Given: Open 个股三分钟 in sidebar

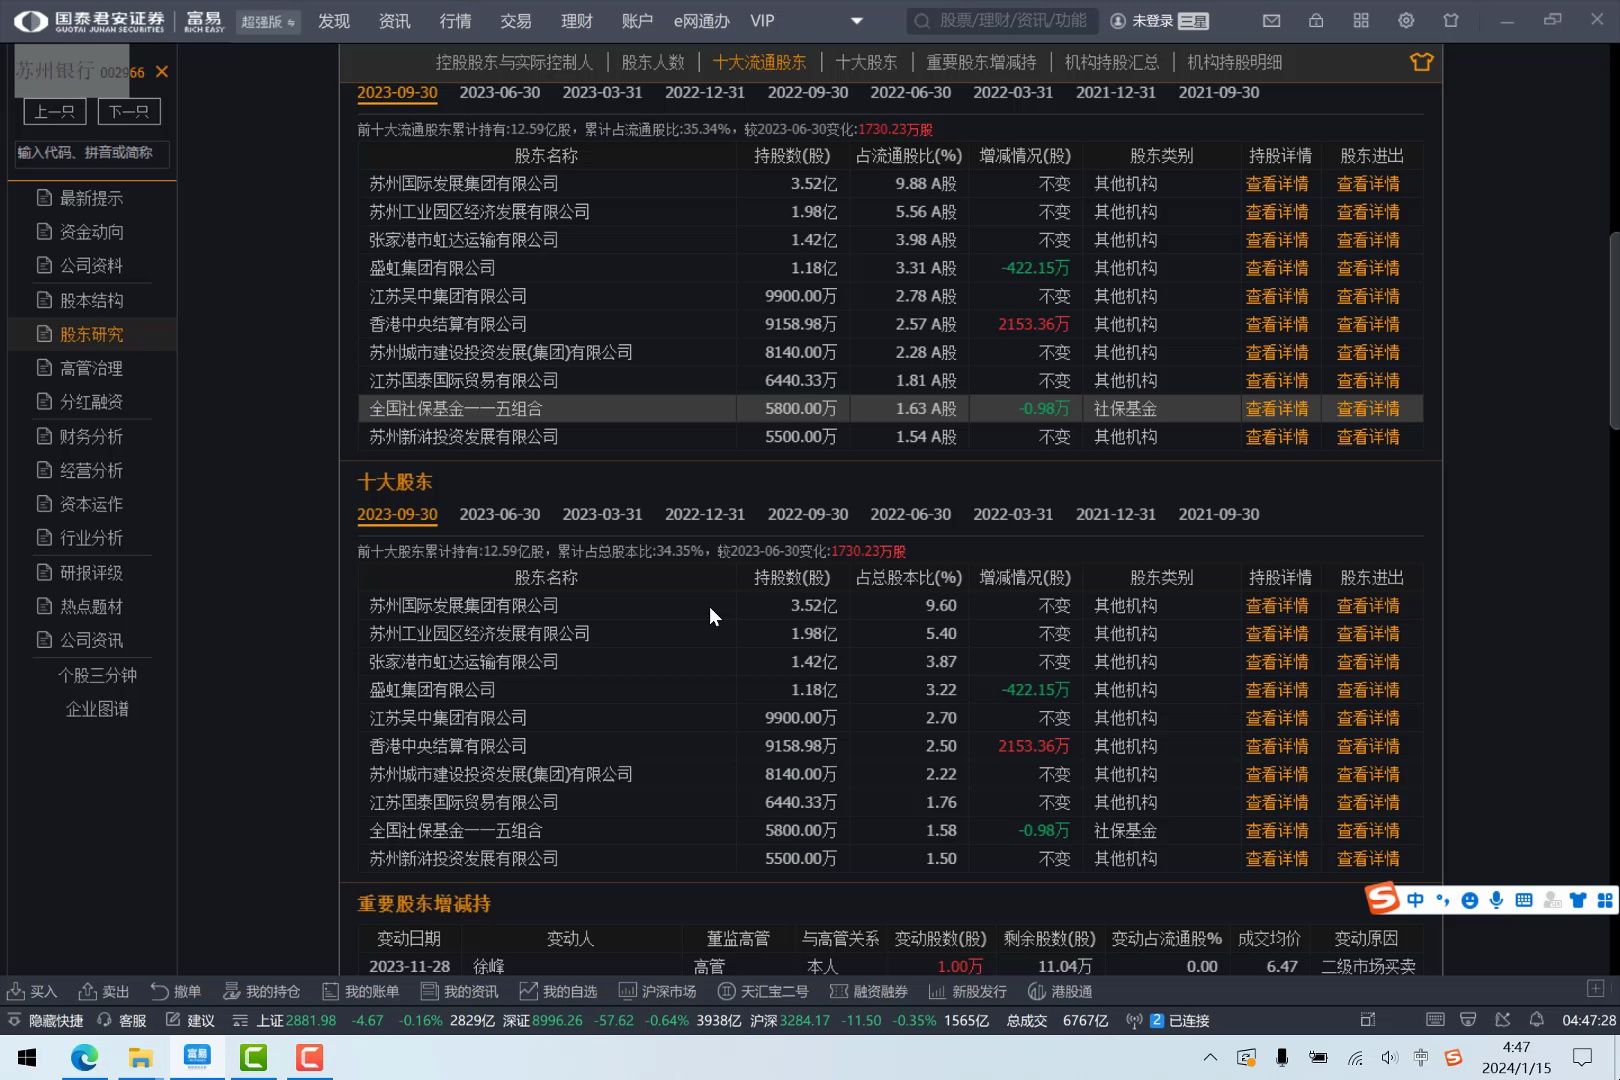Looking at the screenshot, I should coord(97,675).
